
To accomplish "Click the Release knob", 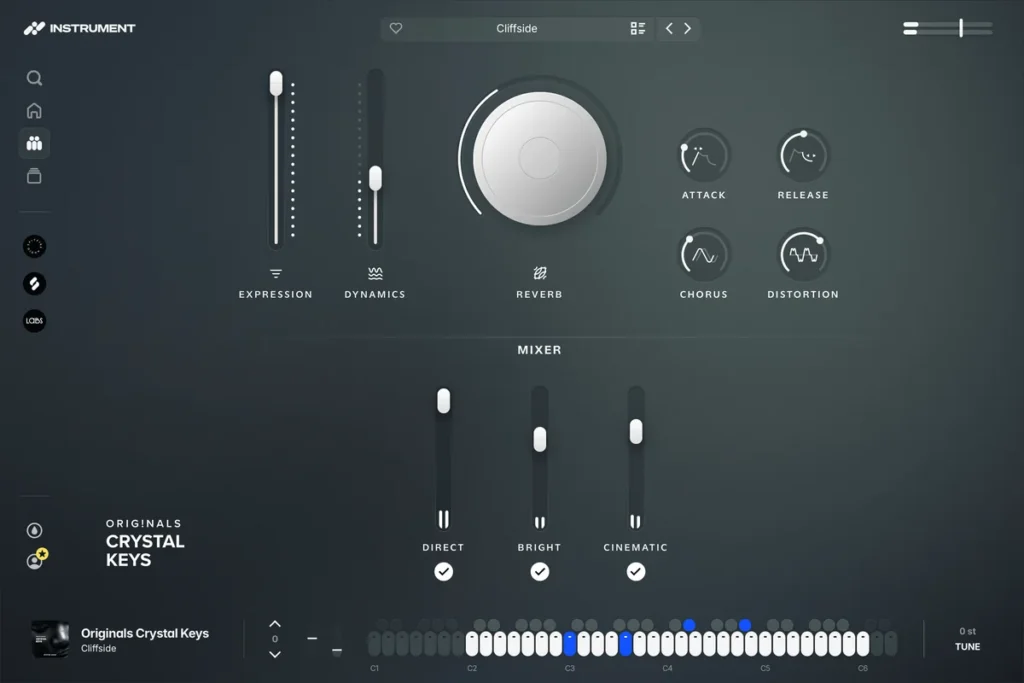I will [x=803, y=155].
